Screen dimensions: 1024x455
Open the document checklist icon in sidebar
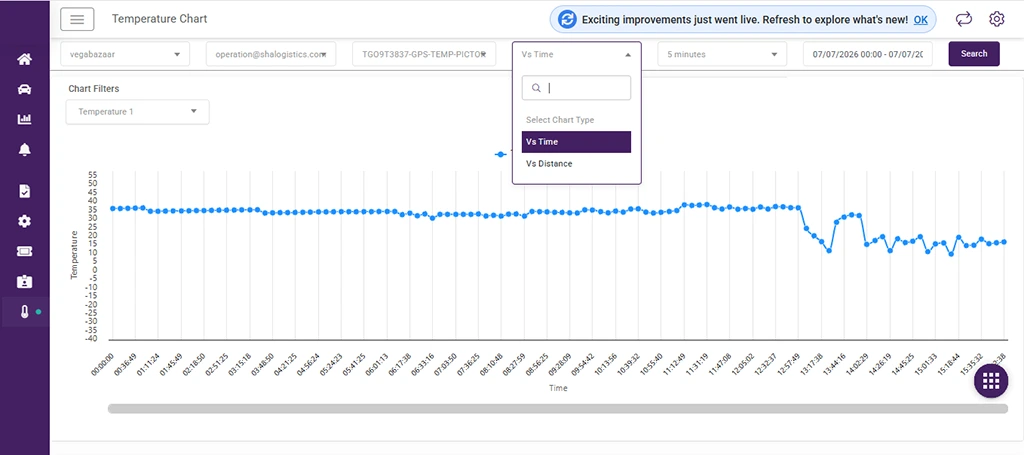tap(24, 191)
